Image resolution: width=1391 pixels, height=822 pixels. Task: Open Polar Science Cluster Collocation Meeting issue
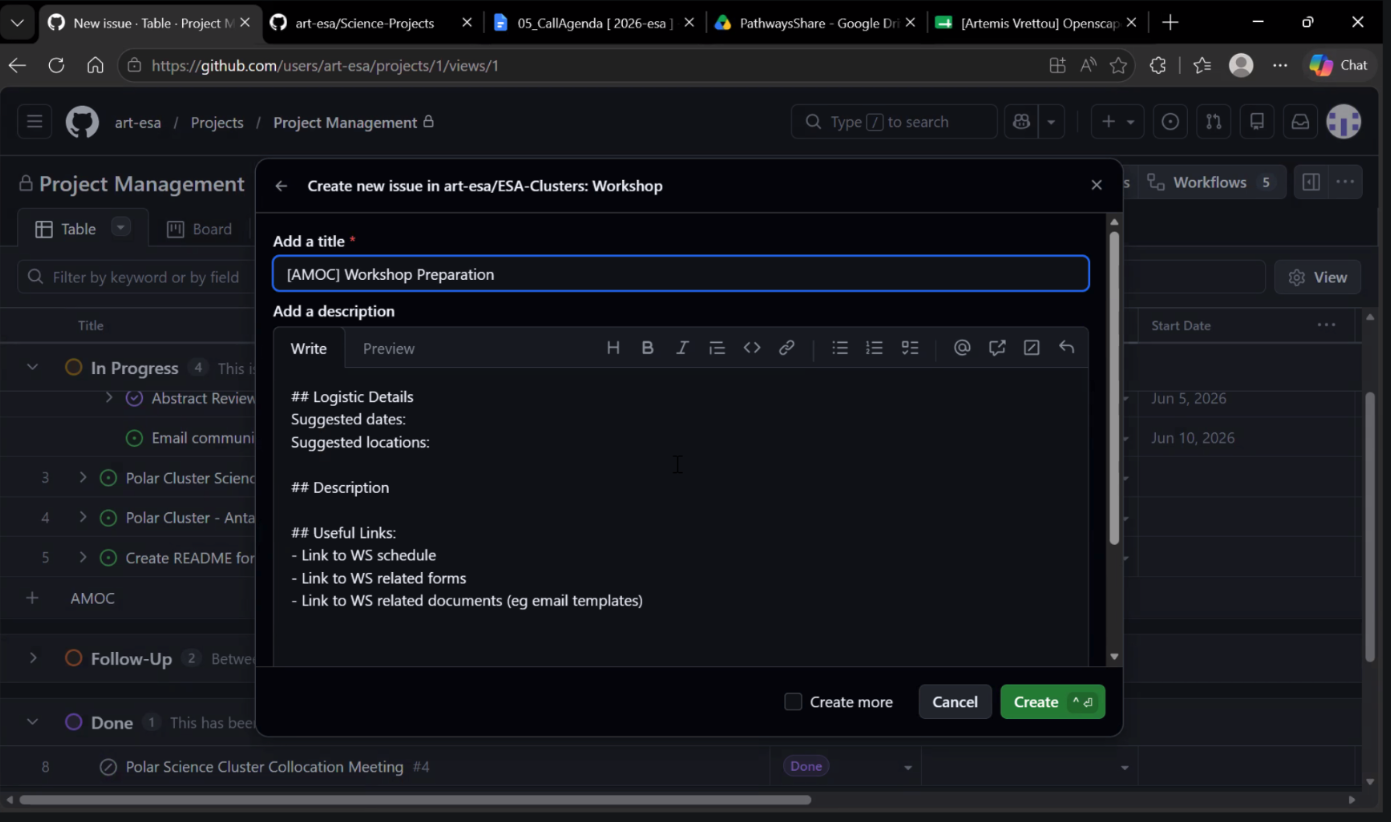(x=264, y=767)
